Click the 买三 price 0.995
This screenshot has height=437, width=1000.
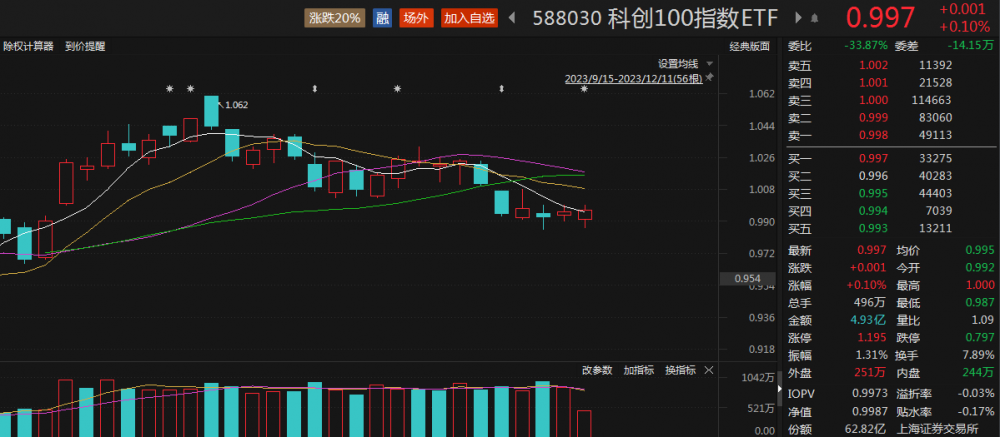pyautogui.click(x=873, y=193)
